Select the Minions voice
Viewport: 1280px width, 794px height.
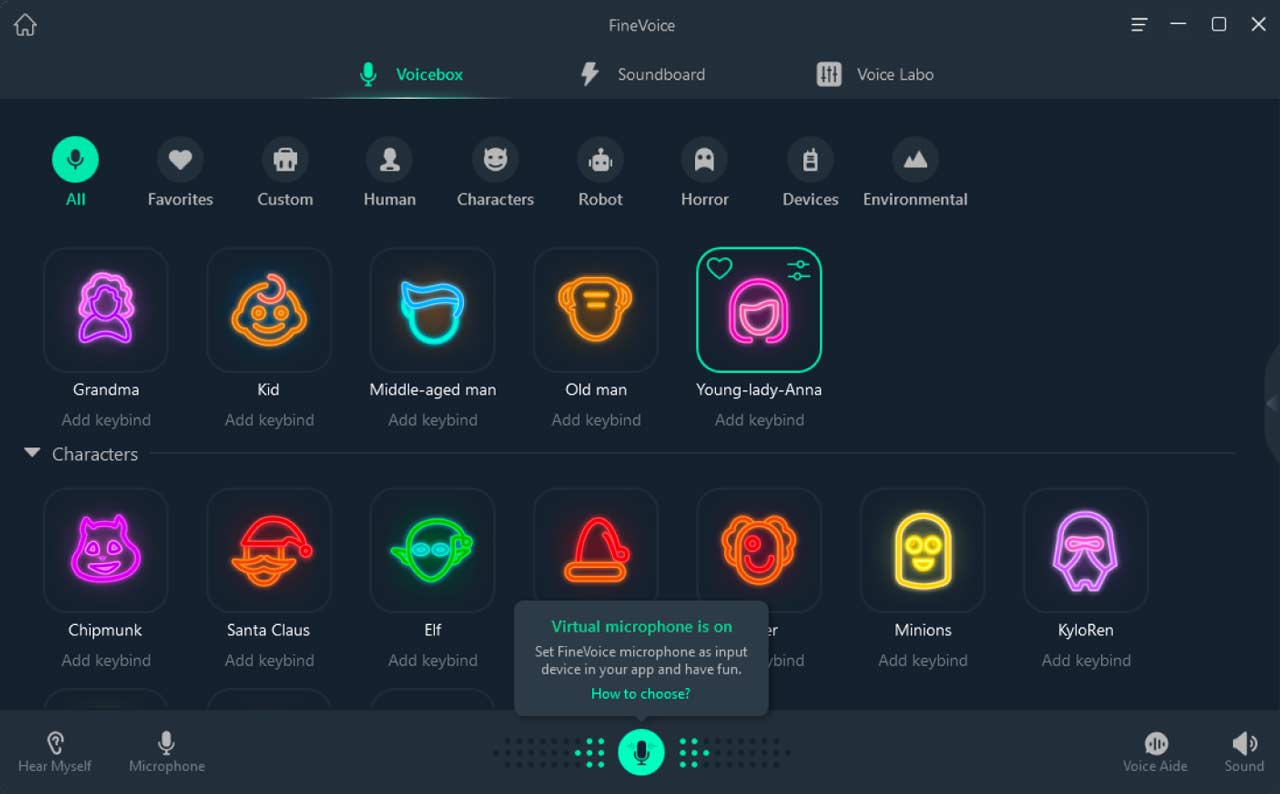coord(923,550)
